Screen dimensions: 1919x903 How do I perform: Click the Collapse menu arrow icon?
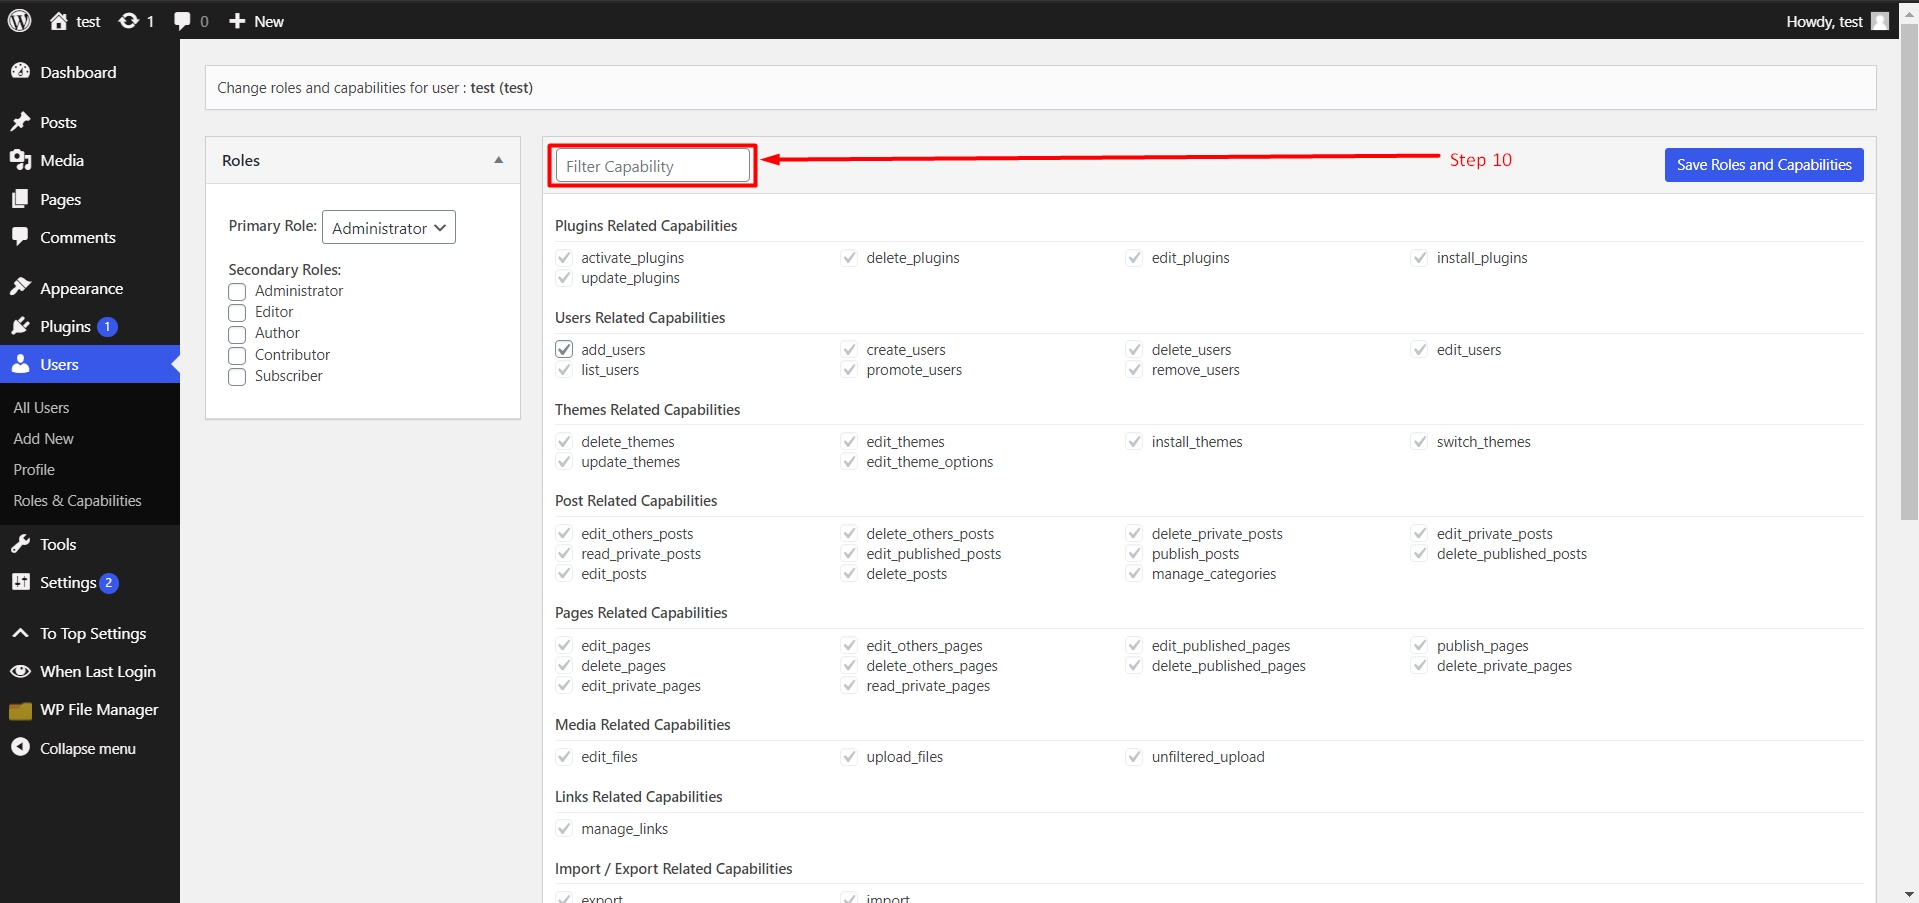coord(20,747)
